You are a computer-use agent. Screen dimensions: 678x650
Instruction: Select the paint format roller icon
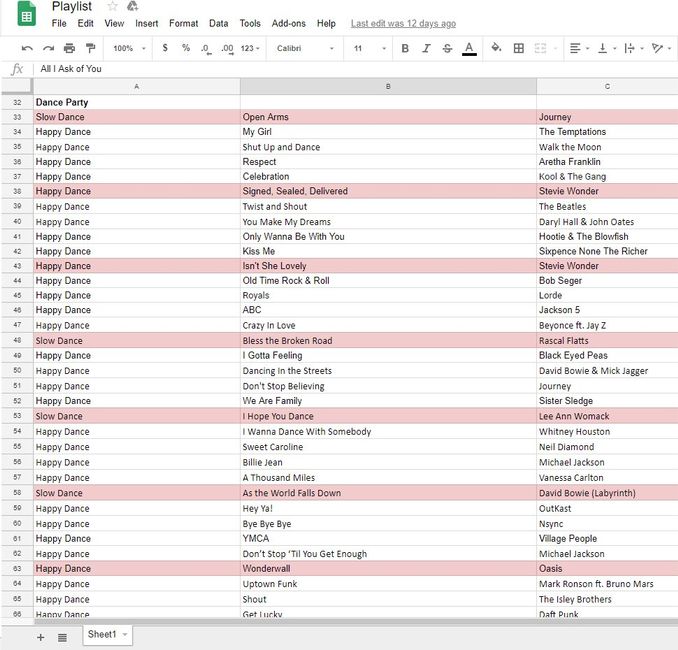(x=90, y=48)
